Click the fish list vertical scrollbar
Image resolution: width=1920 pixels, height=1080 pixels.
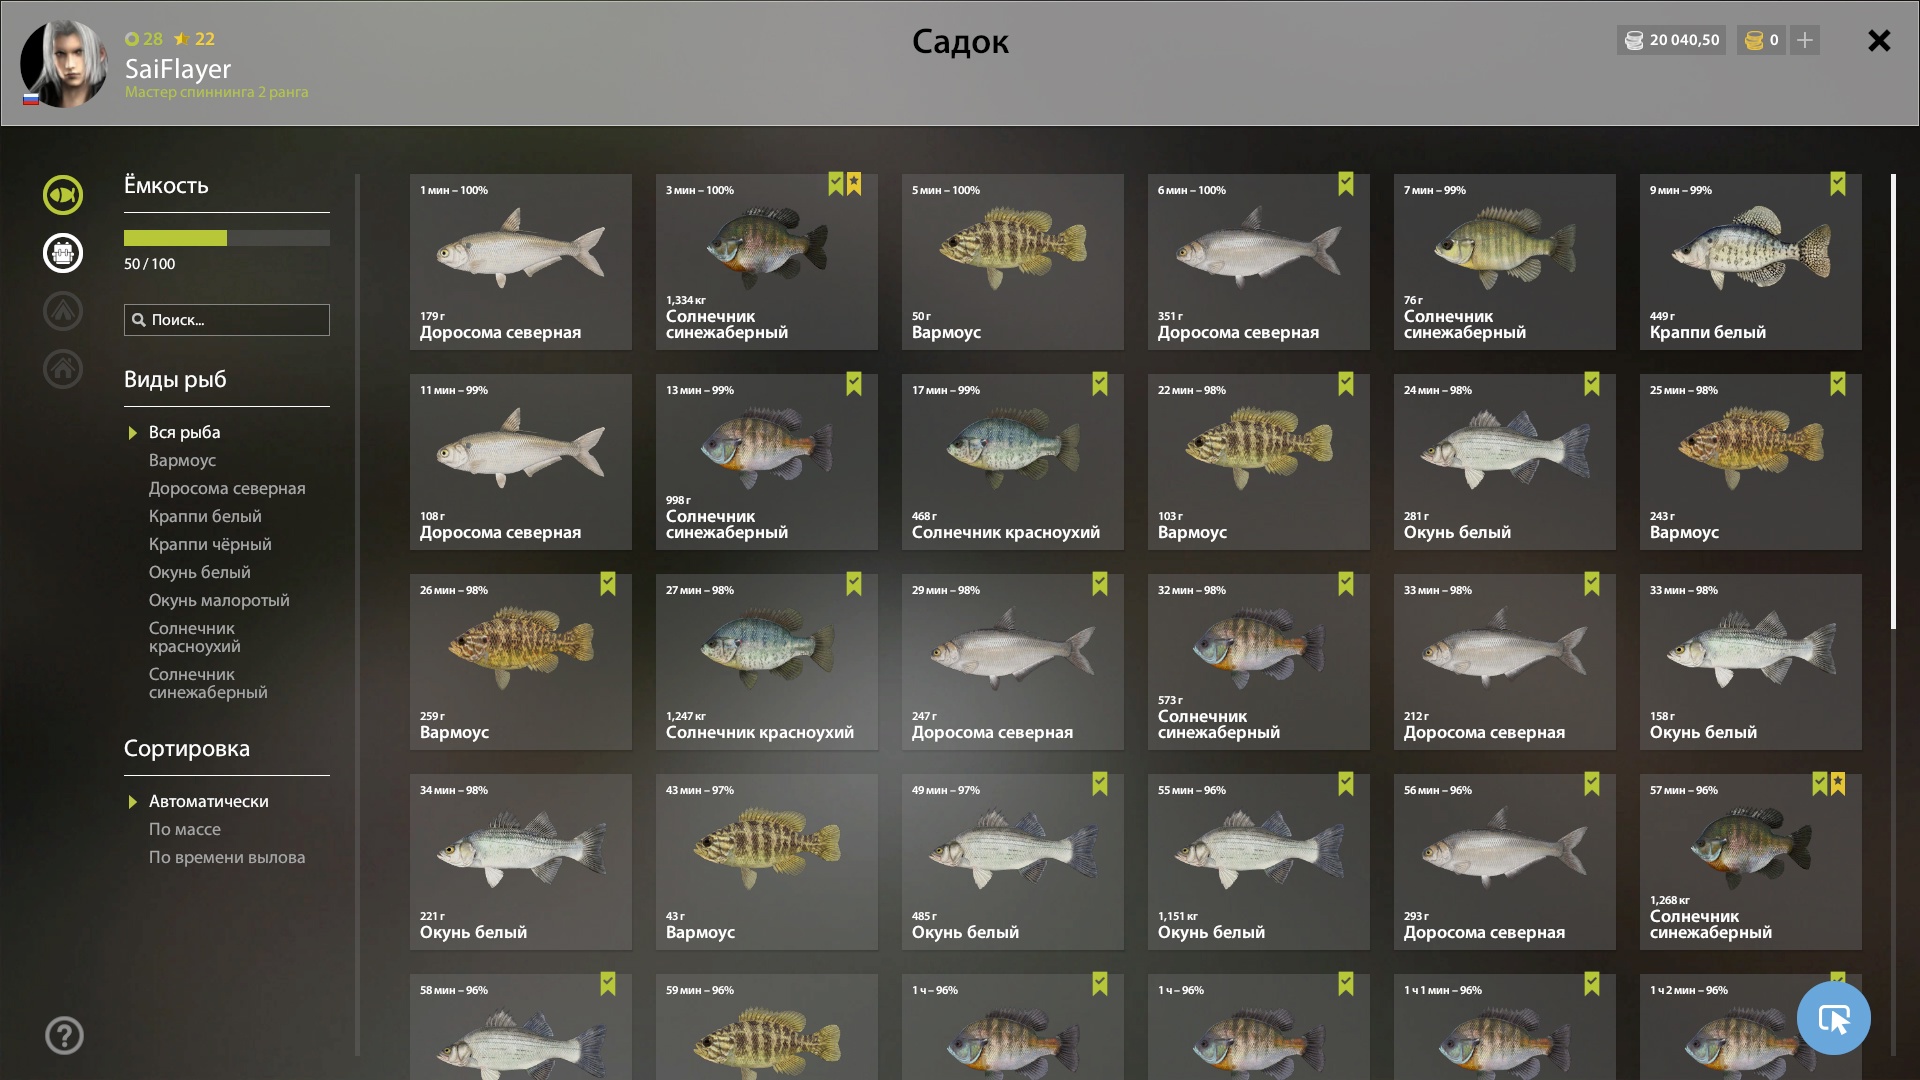click(1893, 402)
